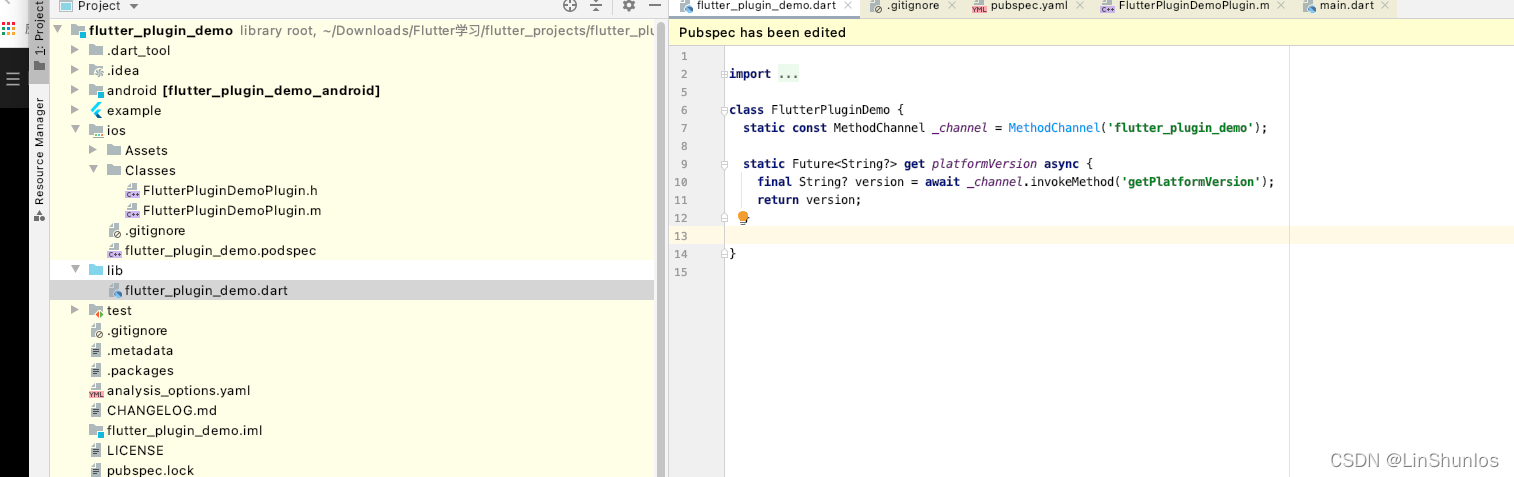Select the .gitignore file under ios
Image resolution: width=1514 pixels, height=477 pixels.
coord(155,230)
